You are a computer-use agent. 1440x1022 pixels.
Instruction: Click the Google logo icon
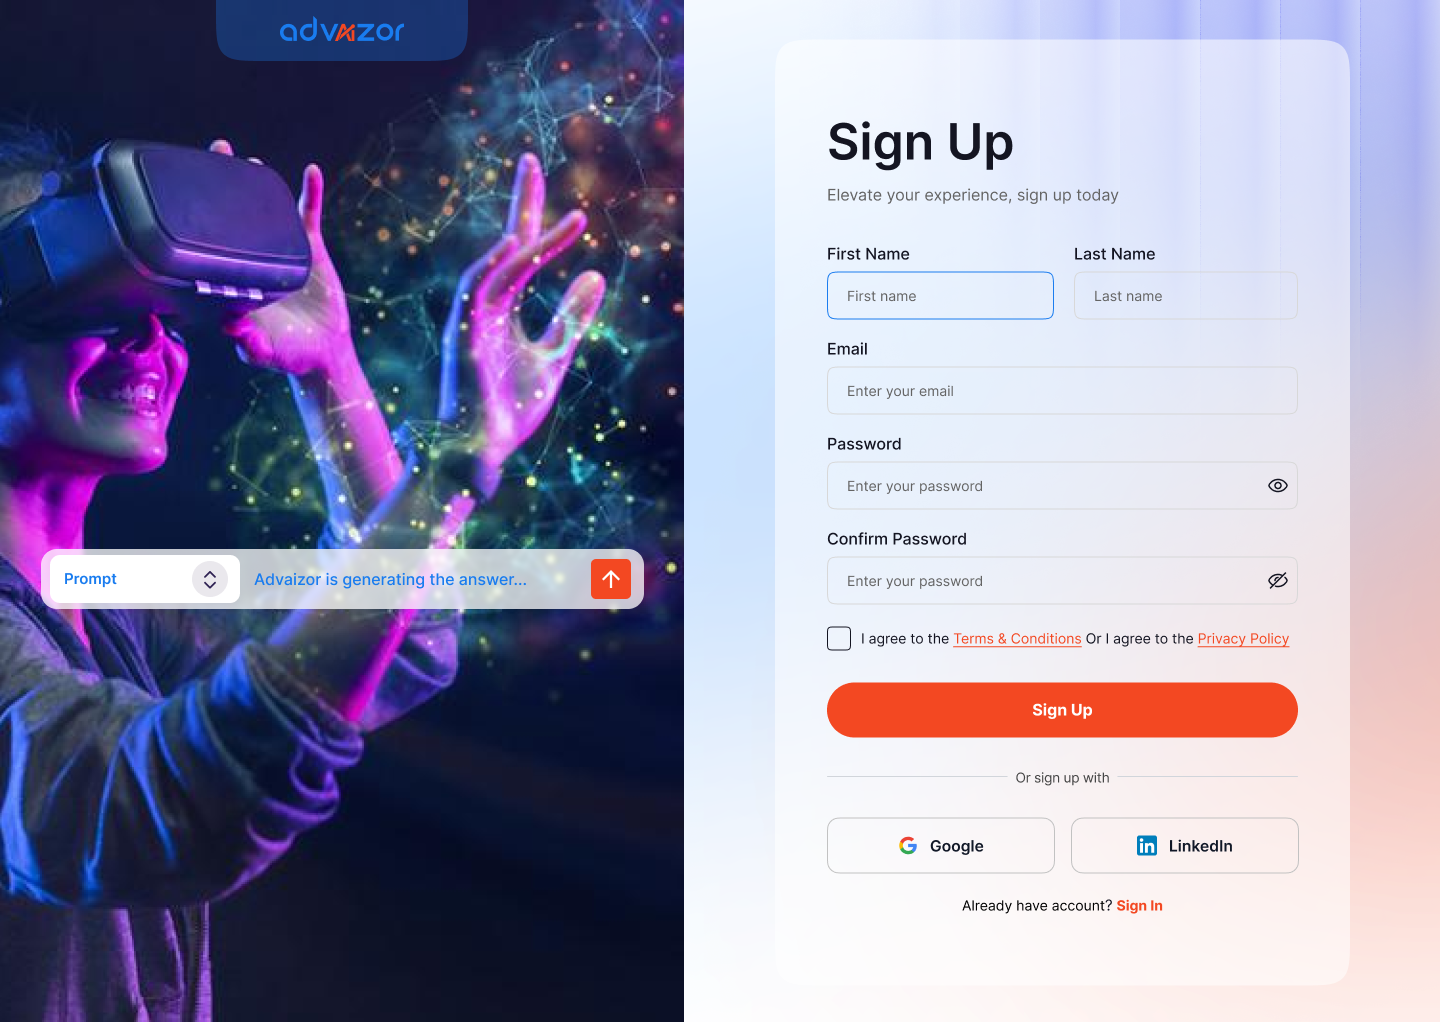point(908,846)
